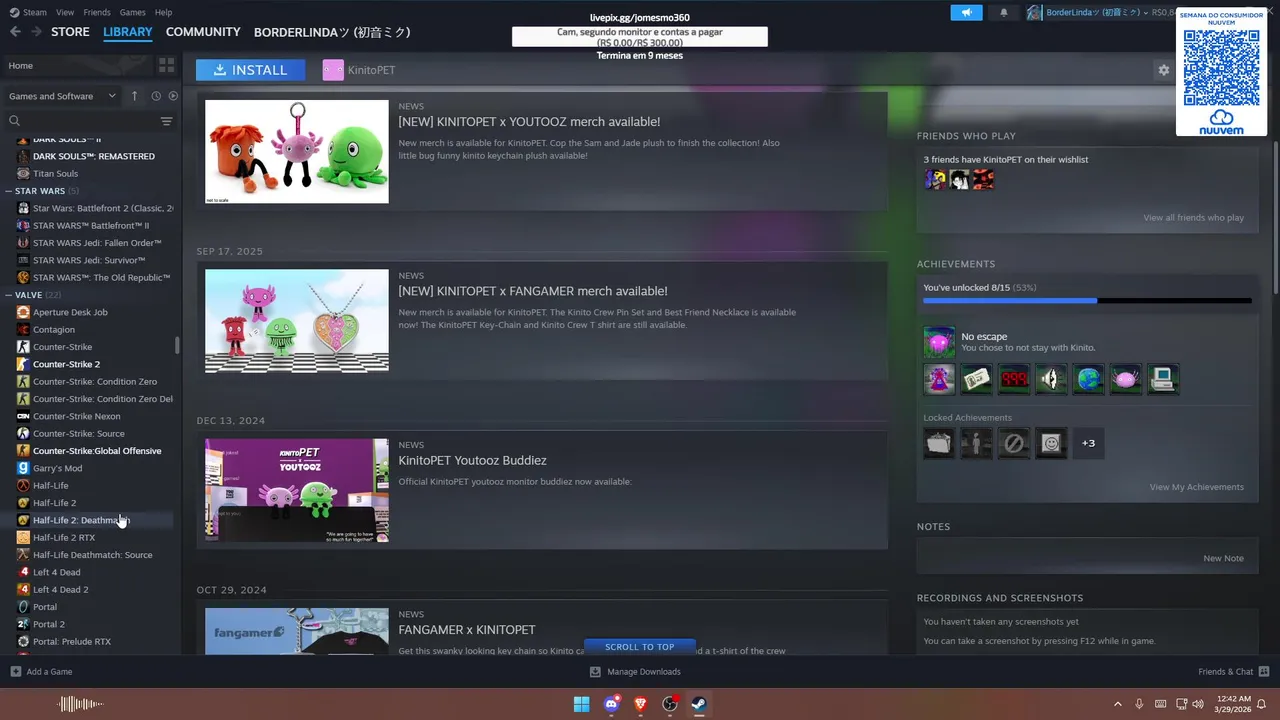This screenshot has width=1280, height=720.
Task: Toggle the recent activity clock filter
Action: [x=156, y=96]
